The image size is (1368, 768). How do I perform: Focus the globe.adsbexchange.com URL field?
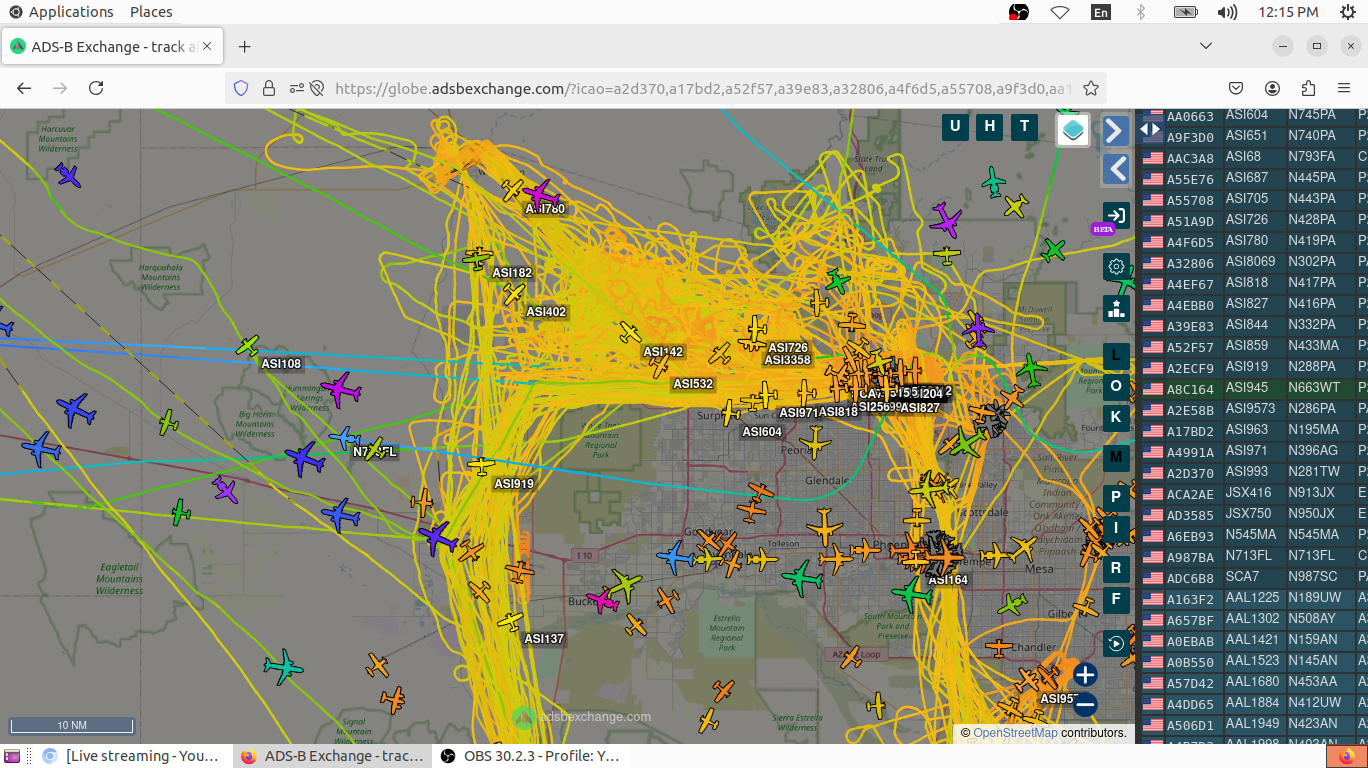[703, 88]
